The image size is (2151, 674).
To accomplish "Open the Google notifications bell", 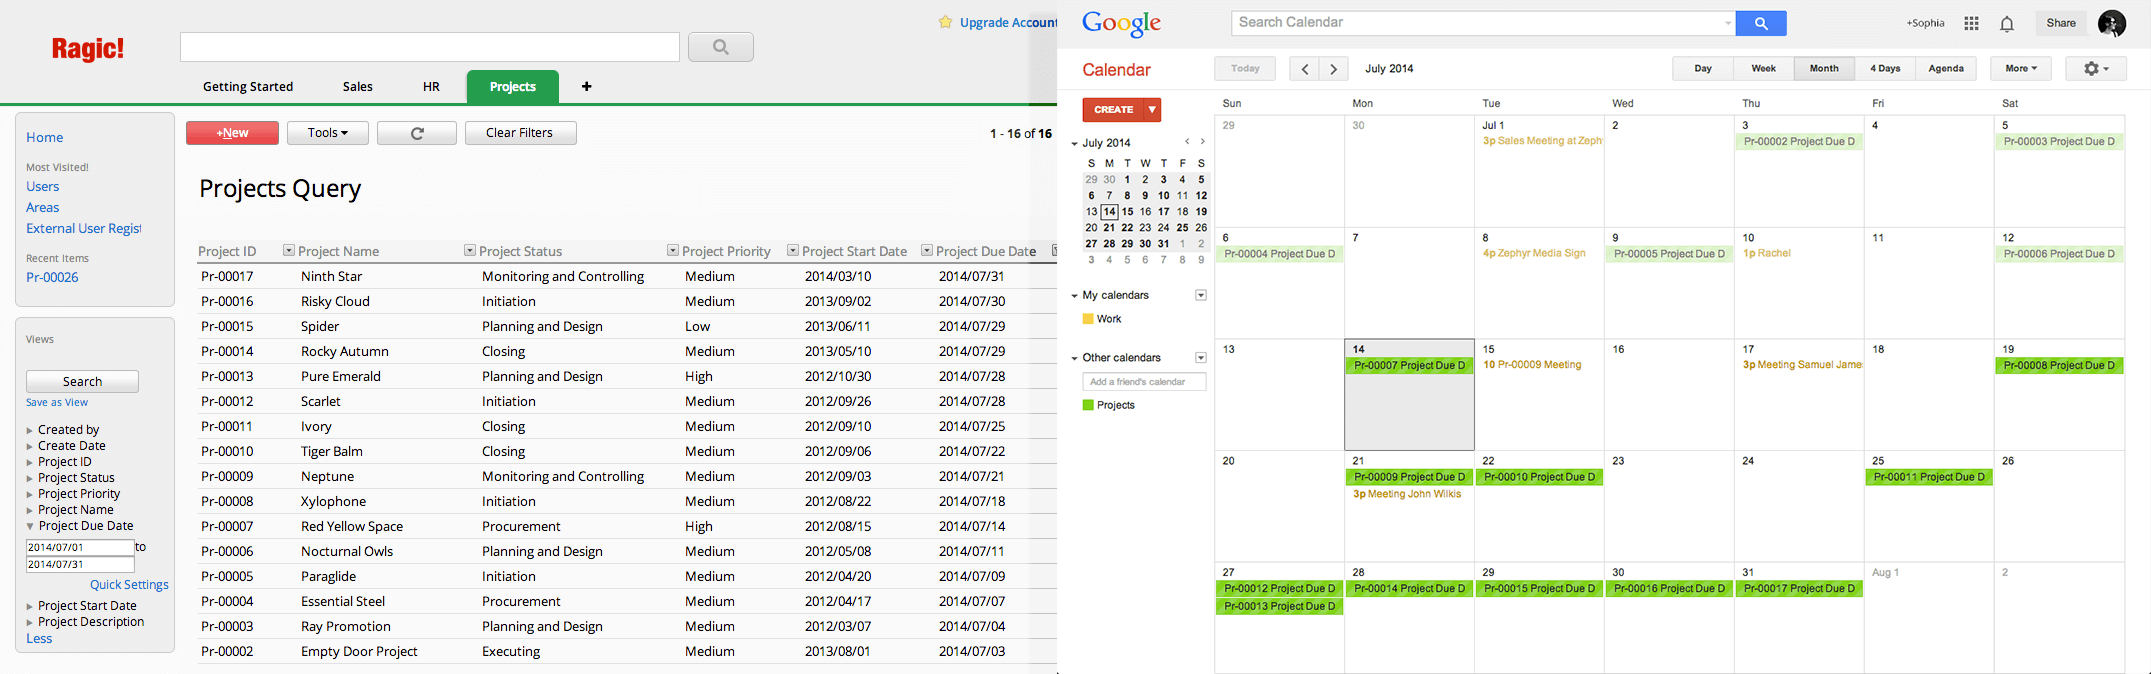I will (2006, 24).
